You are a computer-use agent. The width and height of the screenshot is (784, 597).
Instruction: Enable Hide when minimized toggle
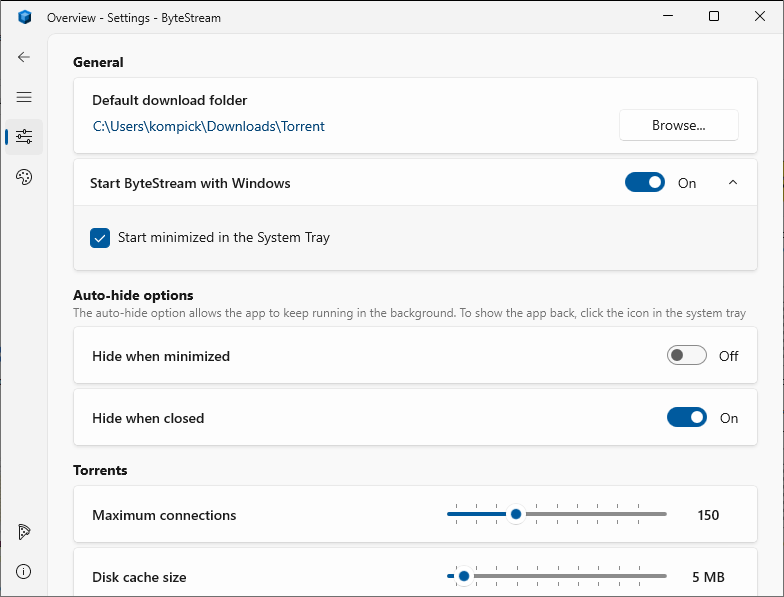point(686,356)
